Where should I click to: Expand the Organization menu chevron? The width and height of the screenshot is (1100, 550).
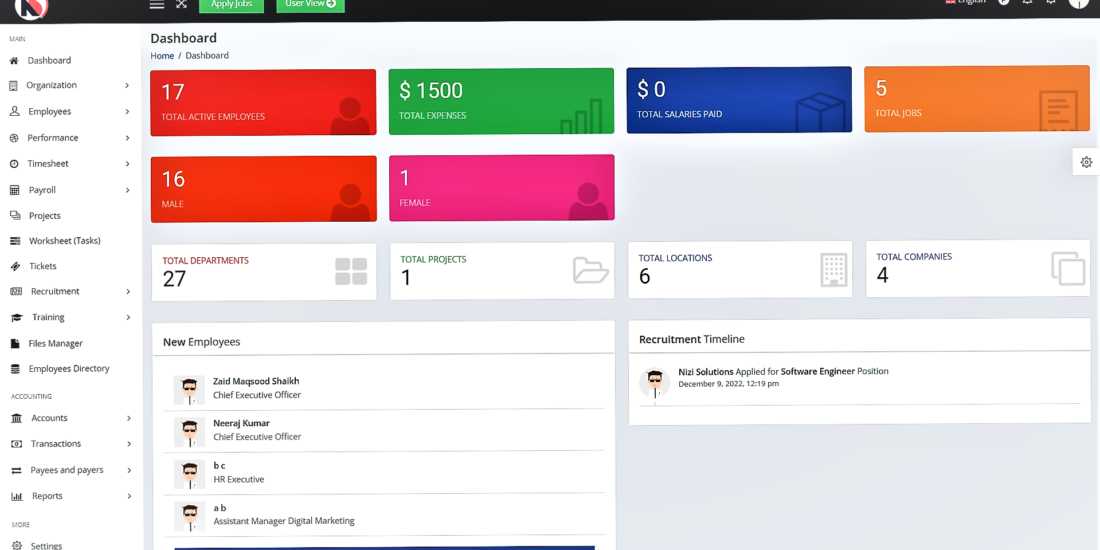coord(127,86)
